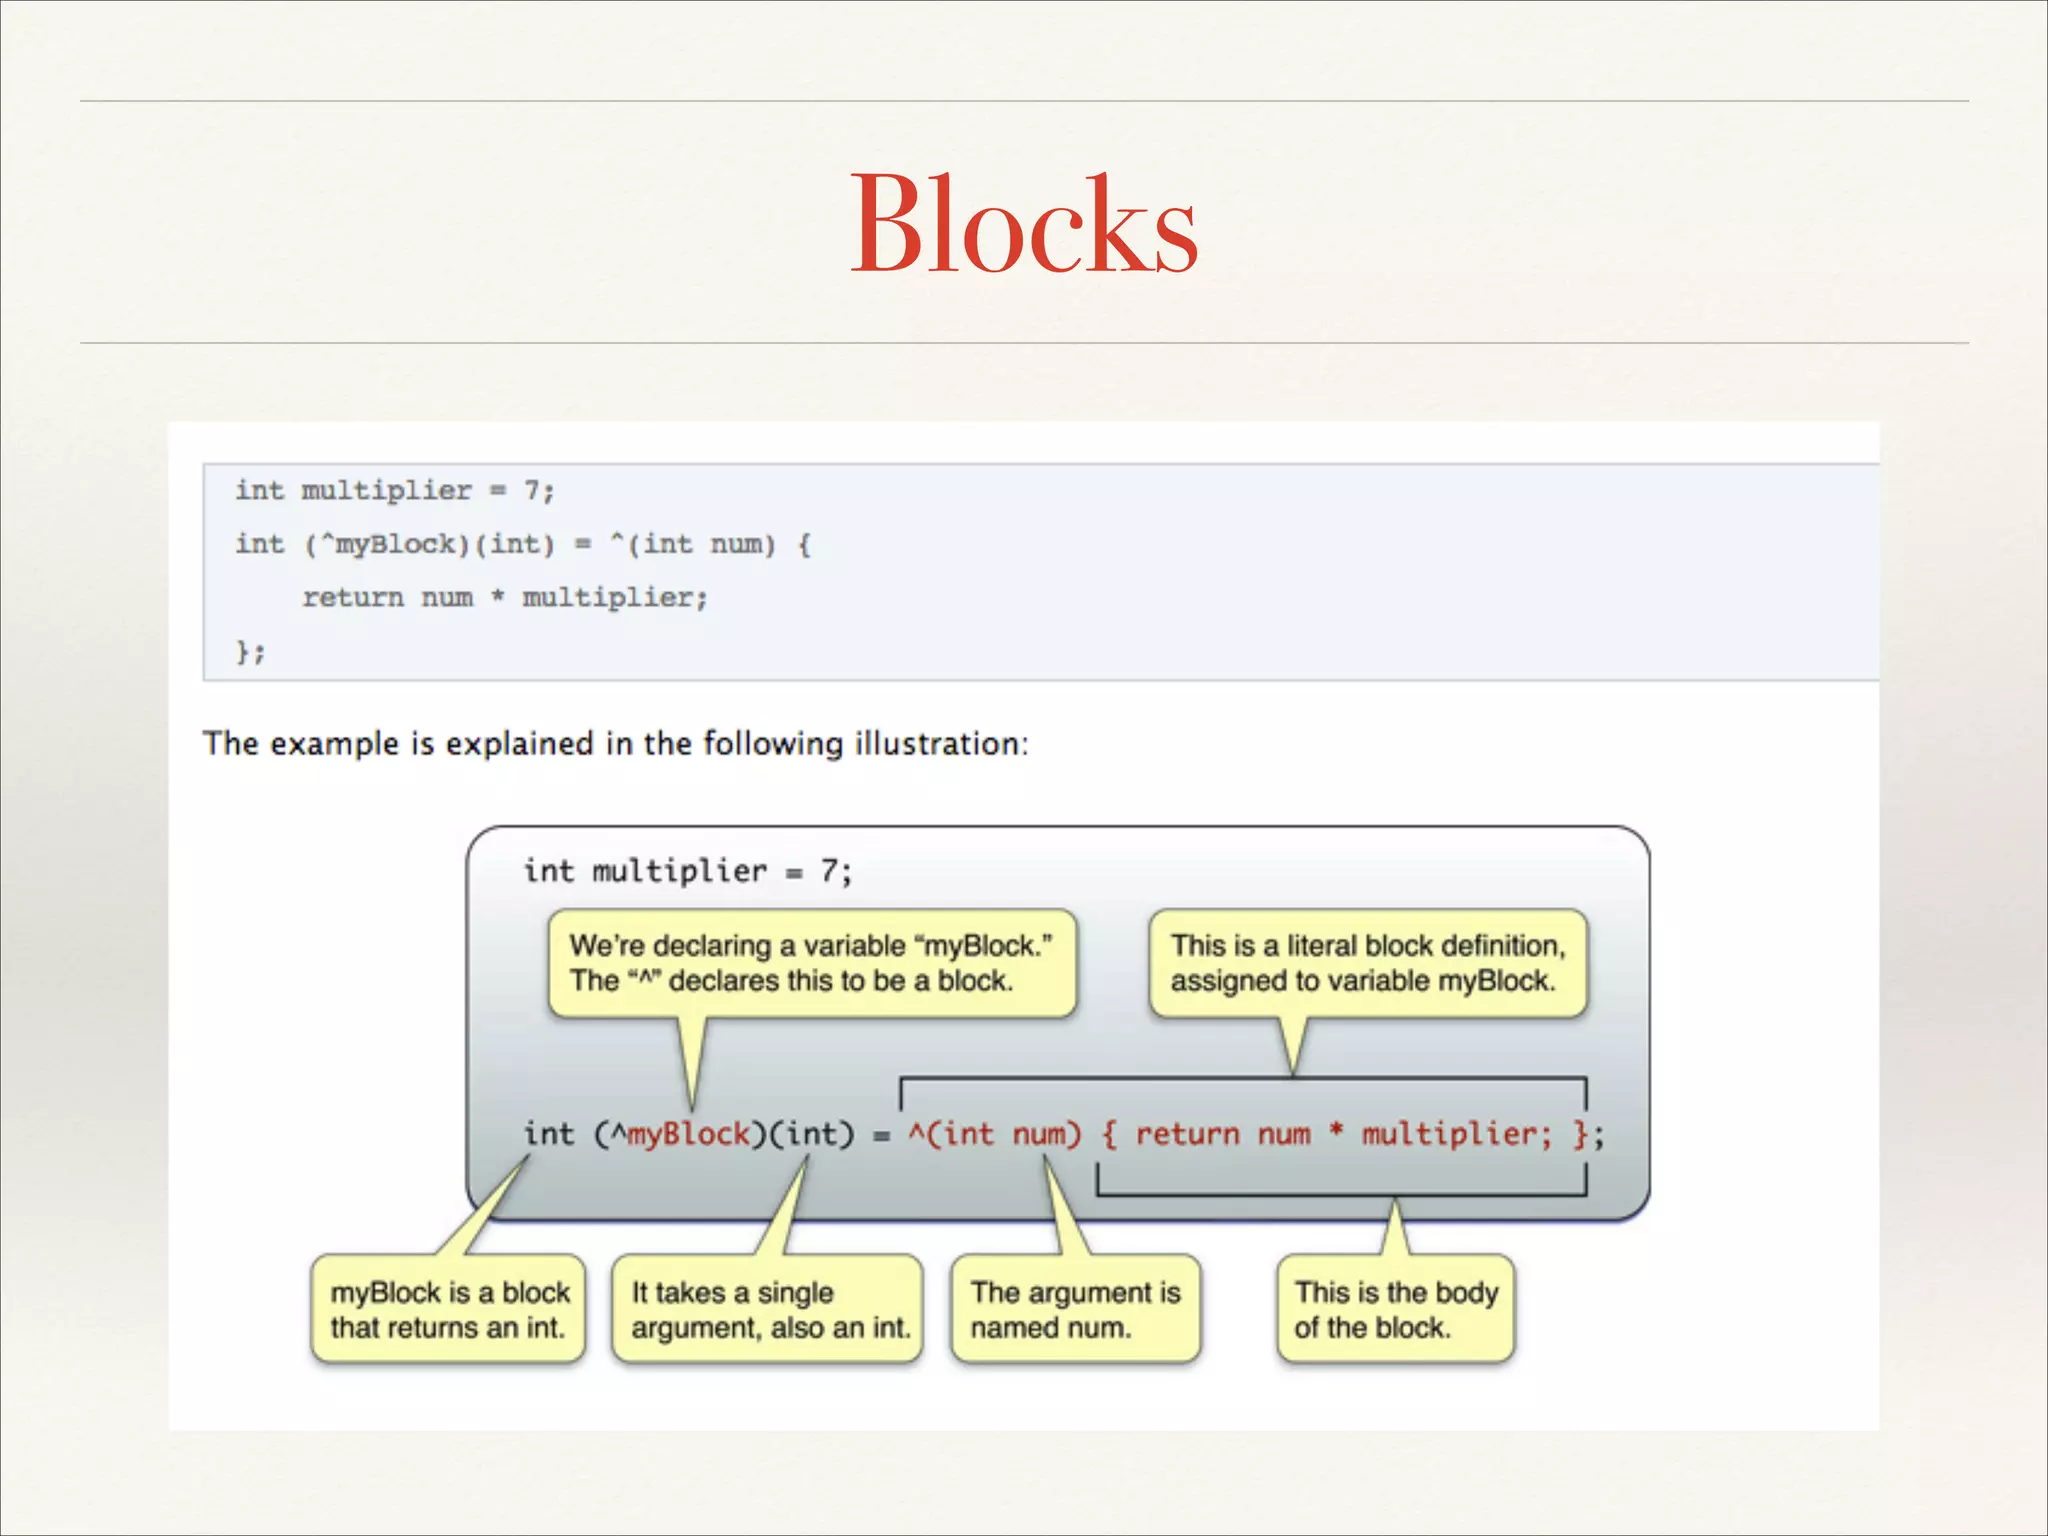Click "return num * multiplier;" in the code box

(505, 598)
